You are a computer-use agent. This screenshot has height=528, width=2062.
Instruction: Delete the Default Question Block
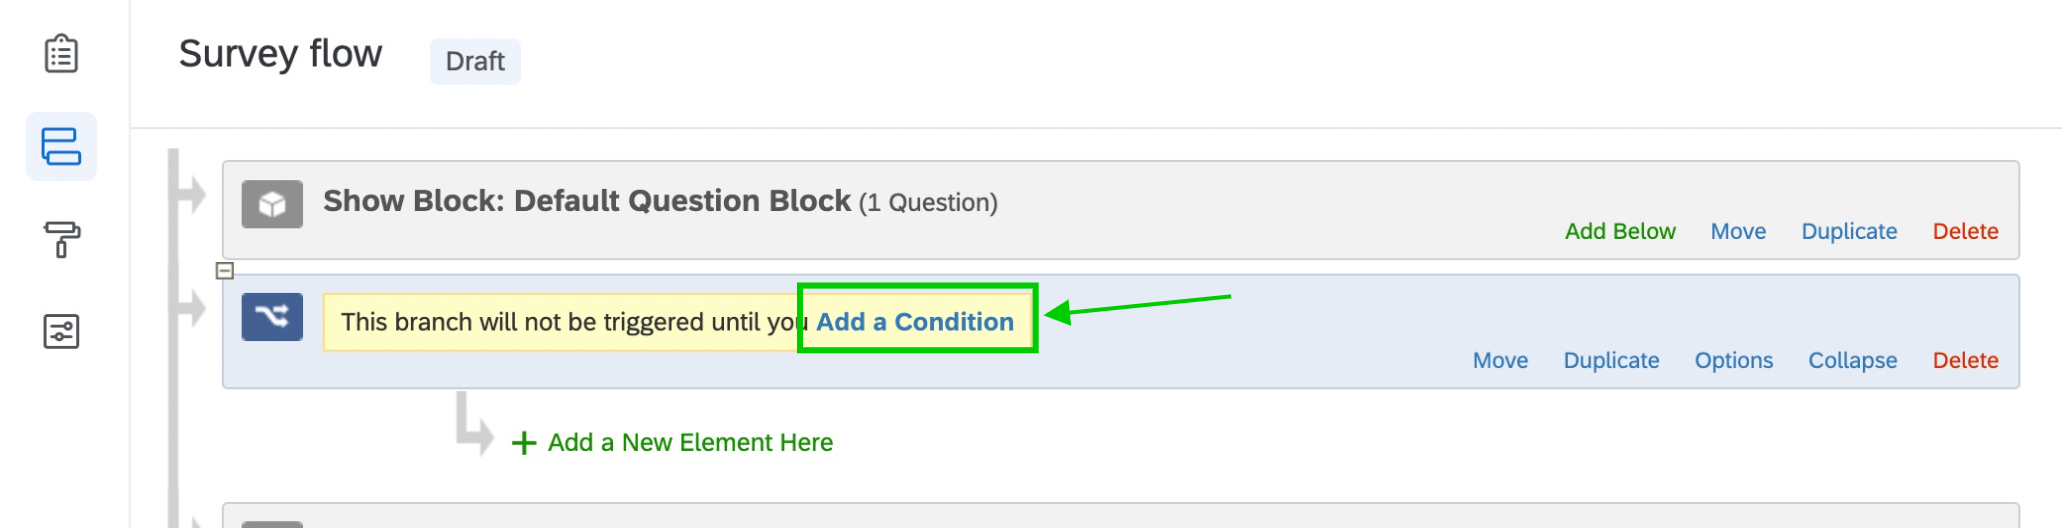pyautogui.click(x=1964, y=231)
